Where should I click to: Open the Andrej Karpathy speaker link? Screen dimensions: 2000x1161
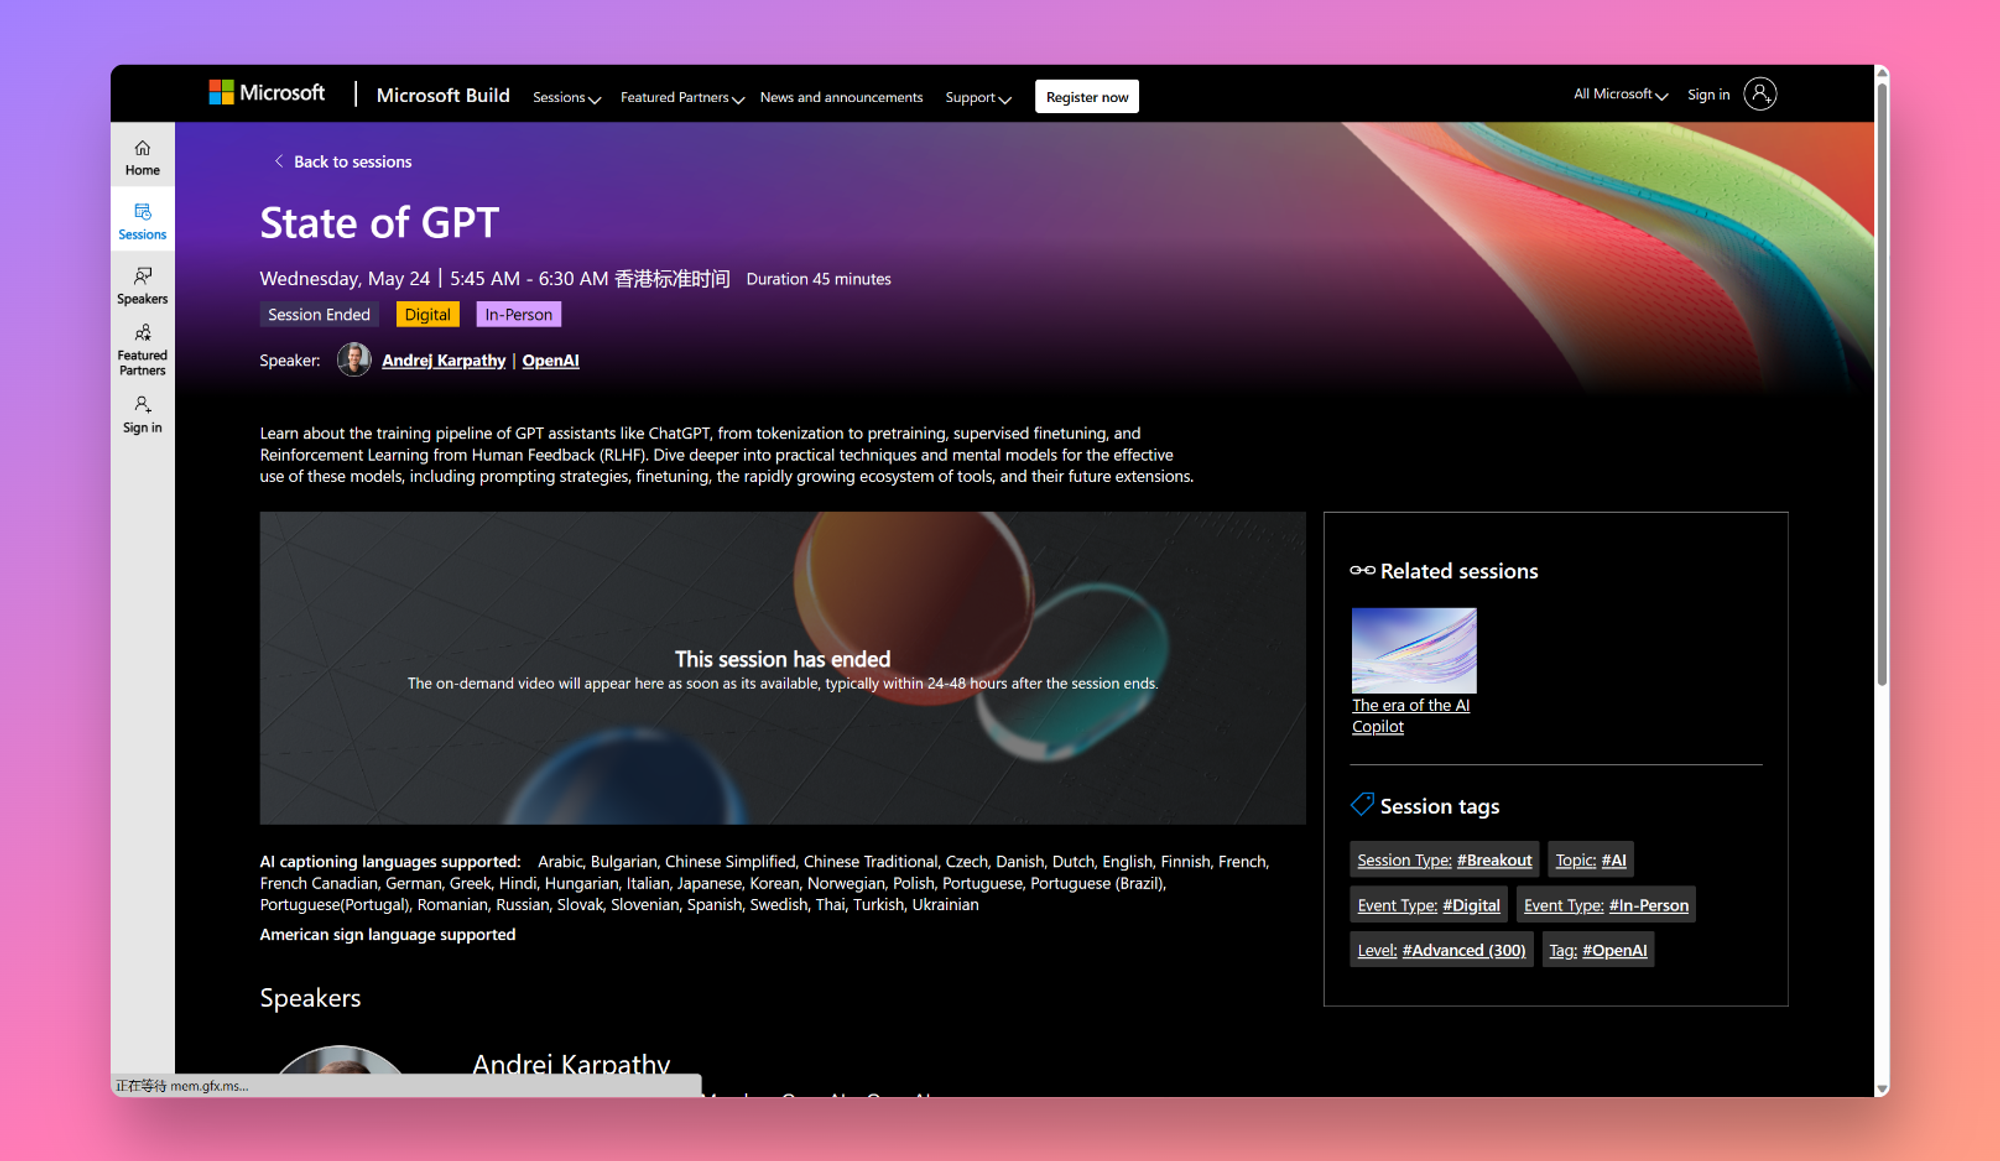tap(444, 360)
